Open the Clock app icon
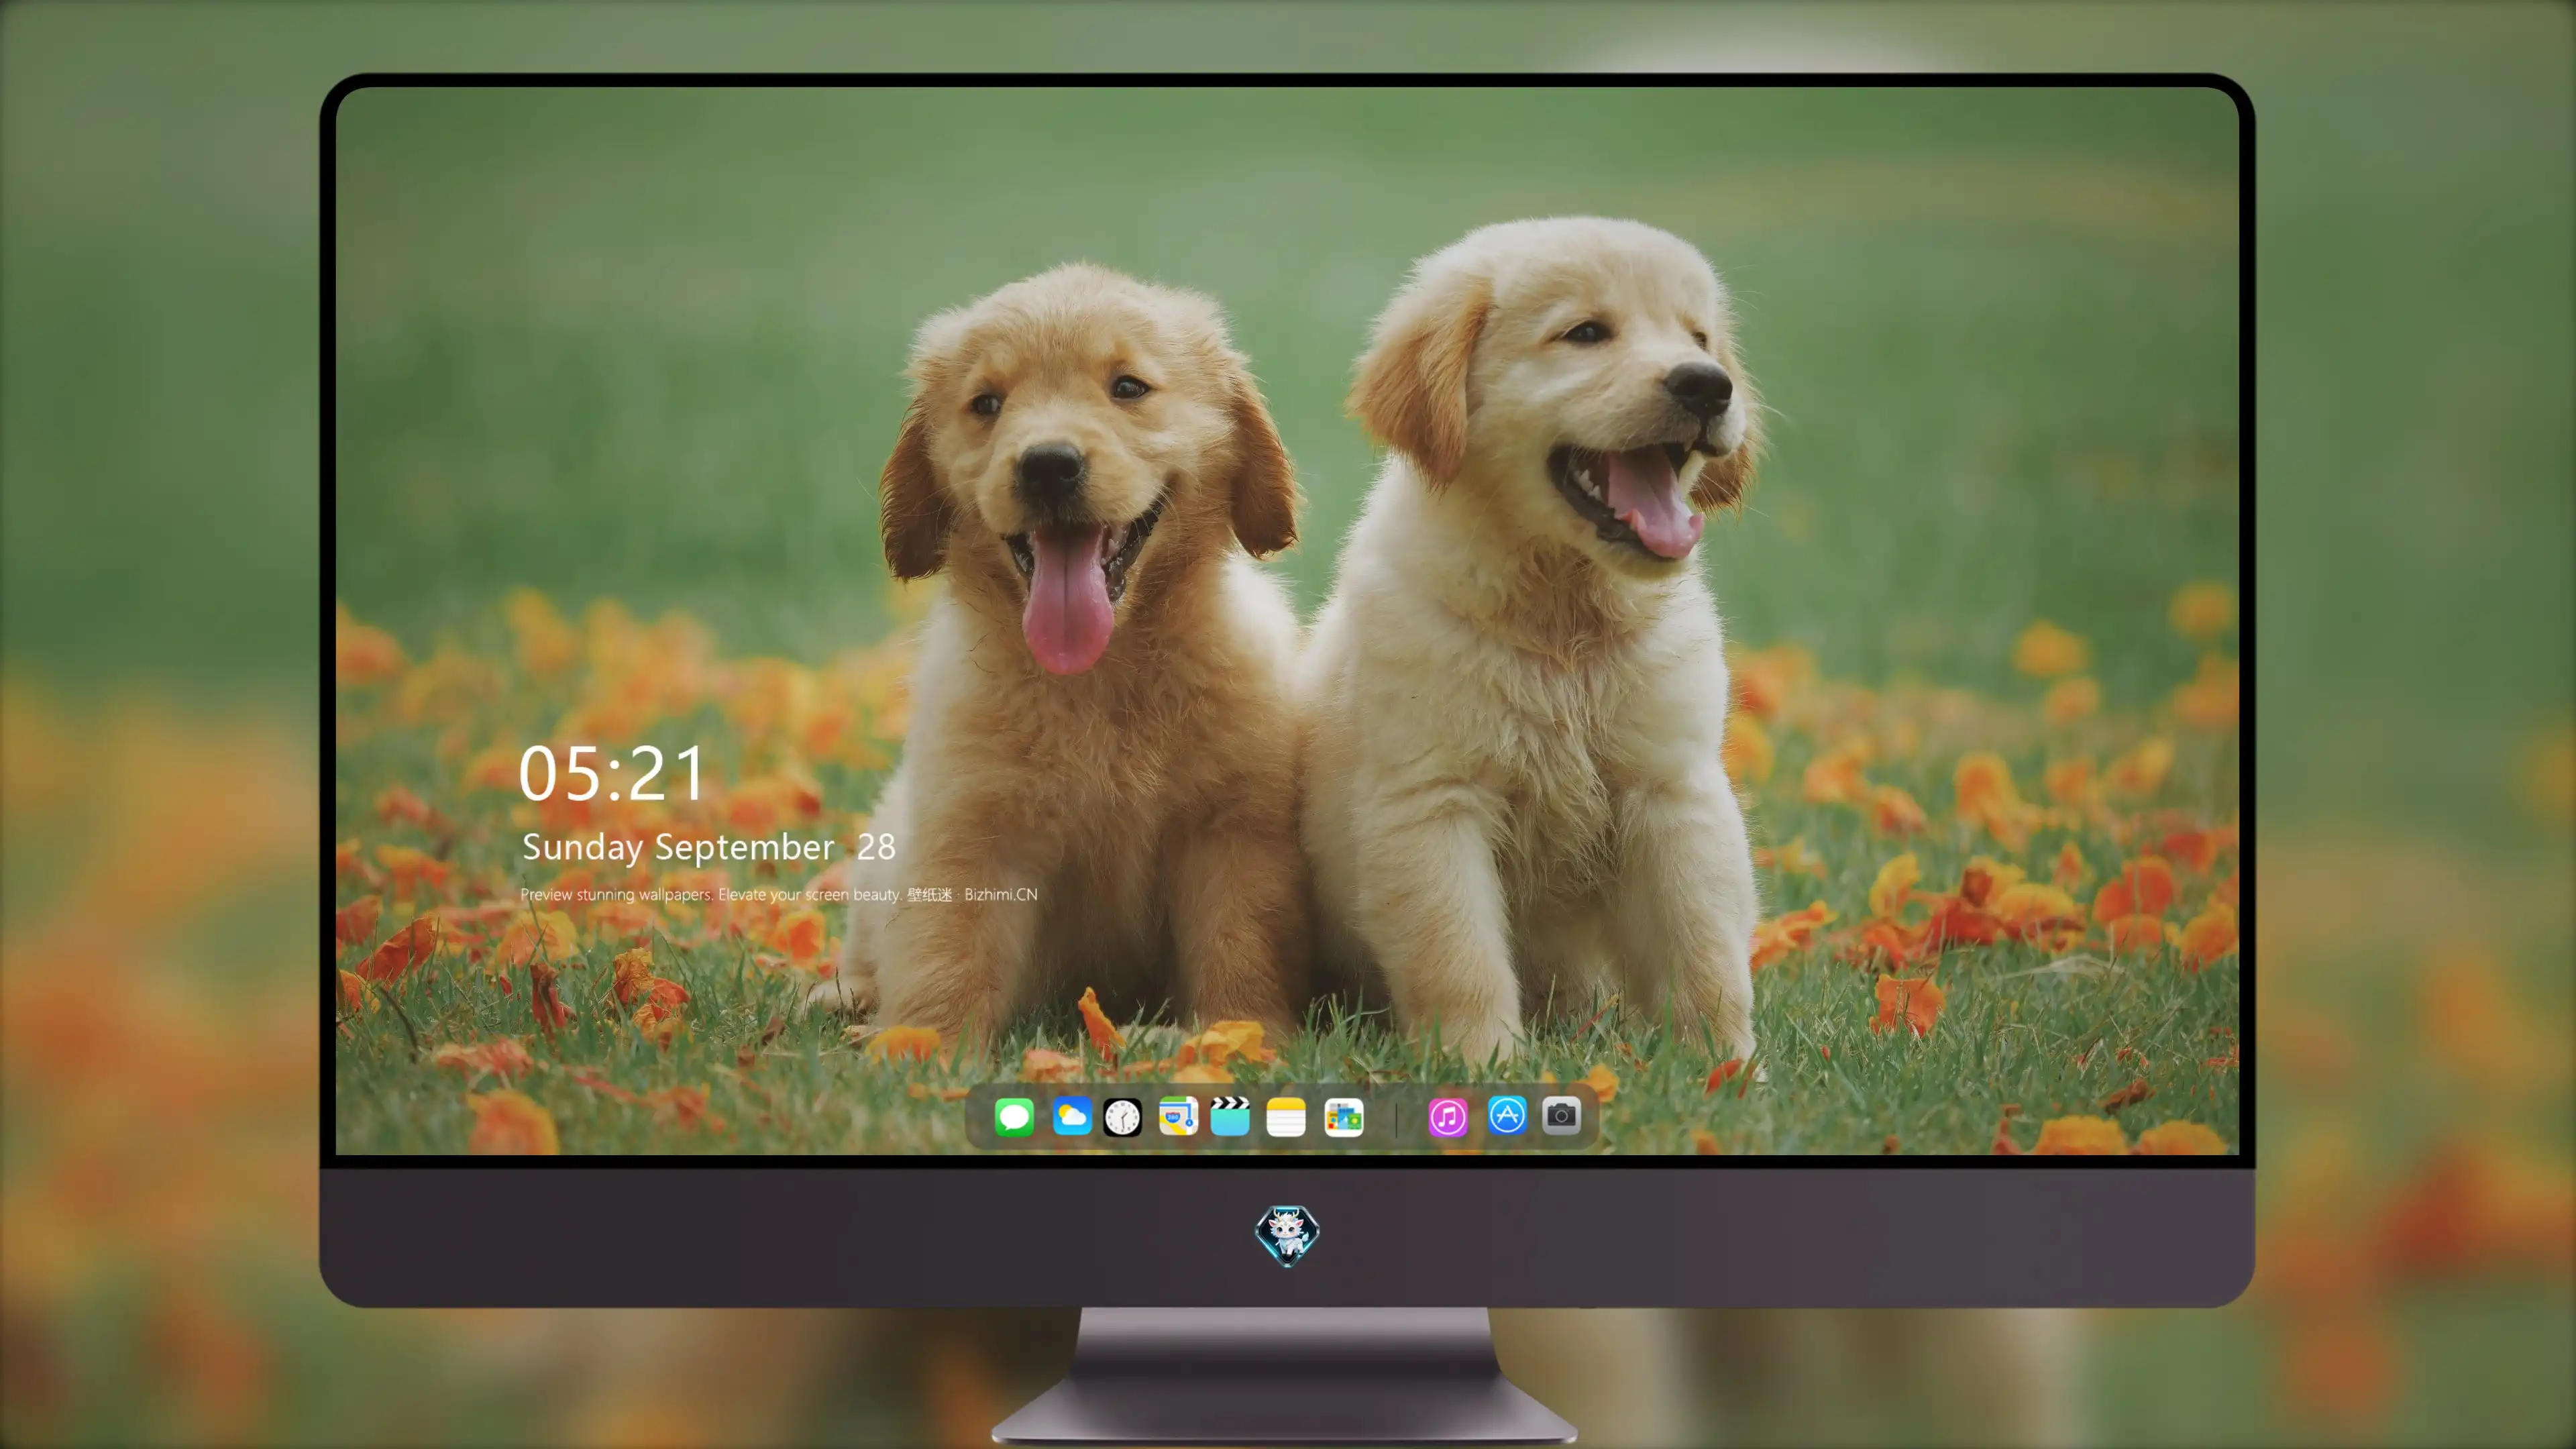Screen dimensions: 2576x1449 coord(1122,1117)
